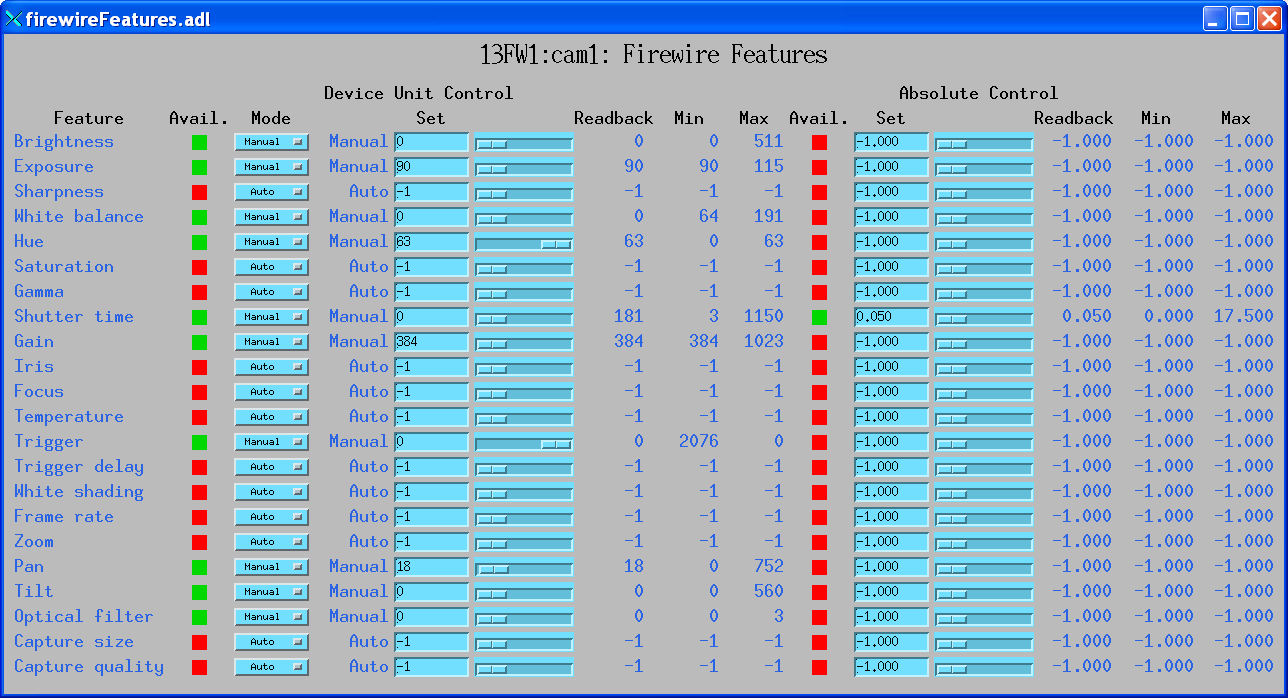1288x698 pixels.
Task: Click the red Absolute Control indicator for Gain
Action: (x=818, y=341)
